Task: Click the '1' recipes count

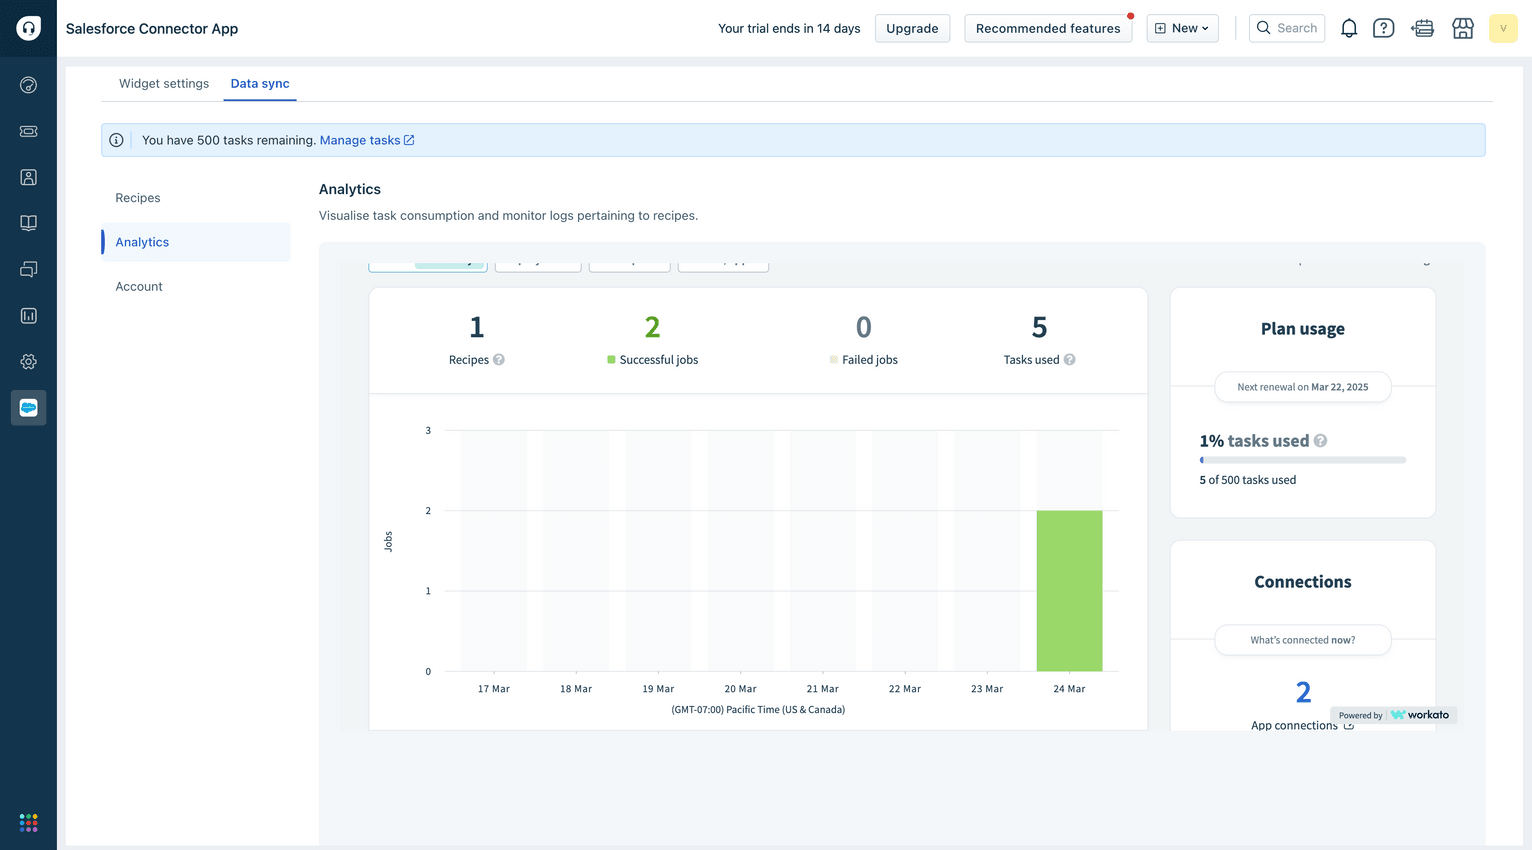Action: coord(477,327)
